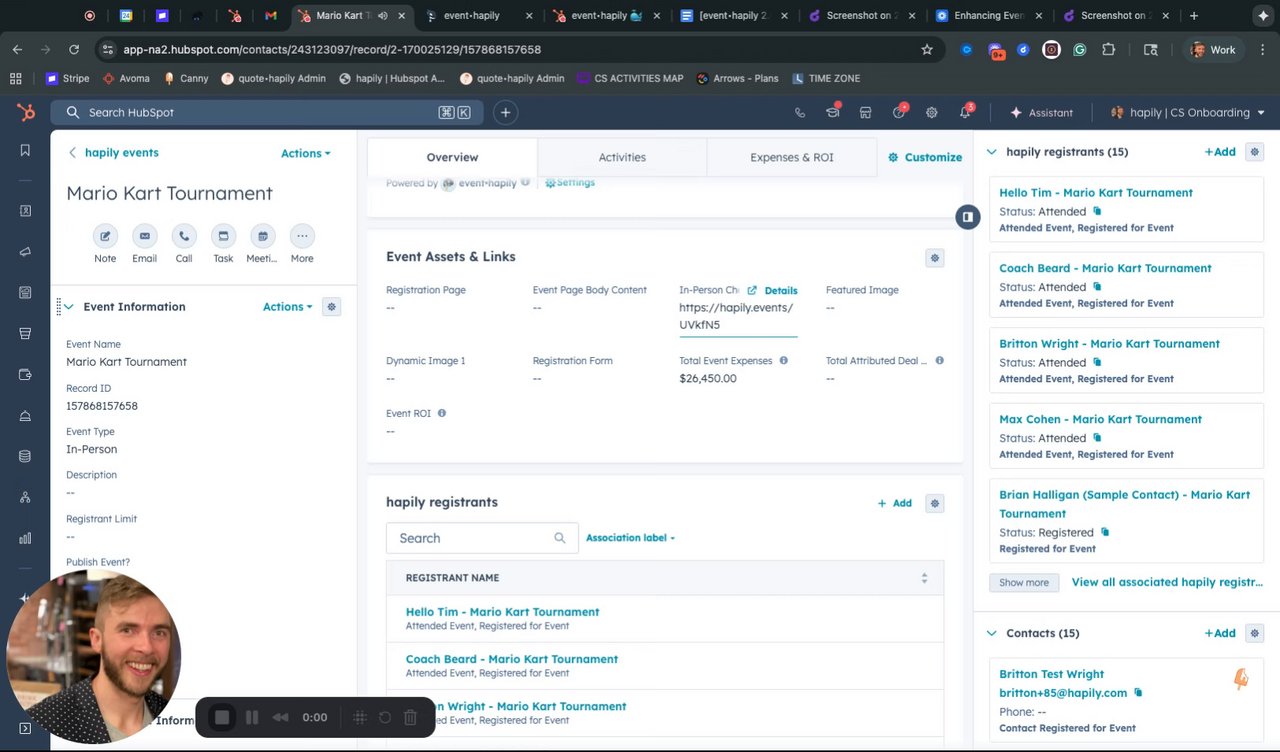Viewport: 1280px width, 752px height.
Task: Schedule a Meeting from the record
Action: (x=262, y=236)
